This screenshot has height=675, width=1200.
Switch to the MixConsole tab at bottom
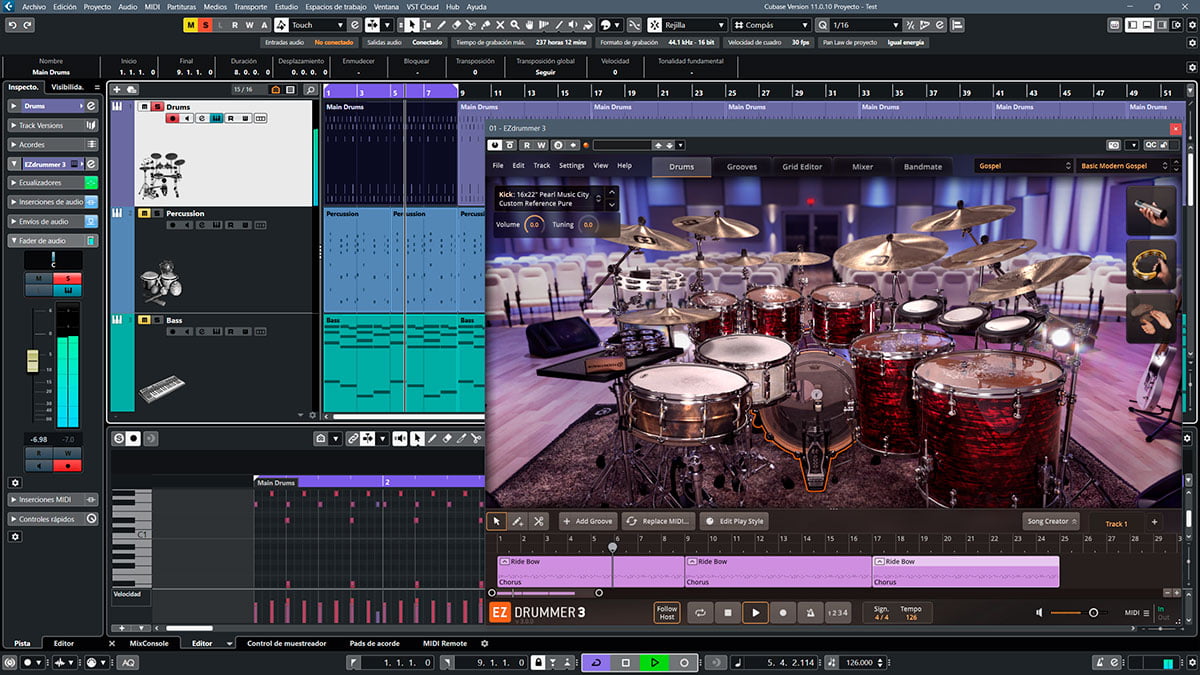(149, 643)
